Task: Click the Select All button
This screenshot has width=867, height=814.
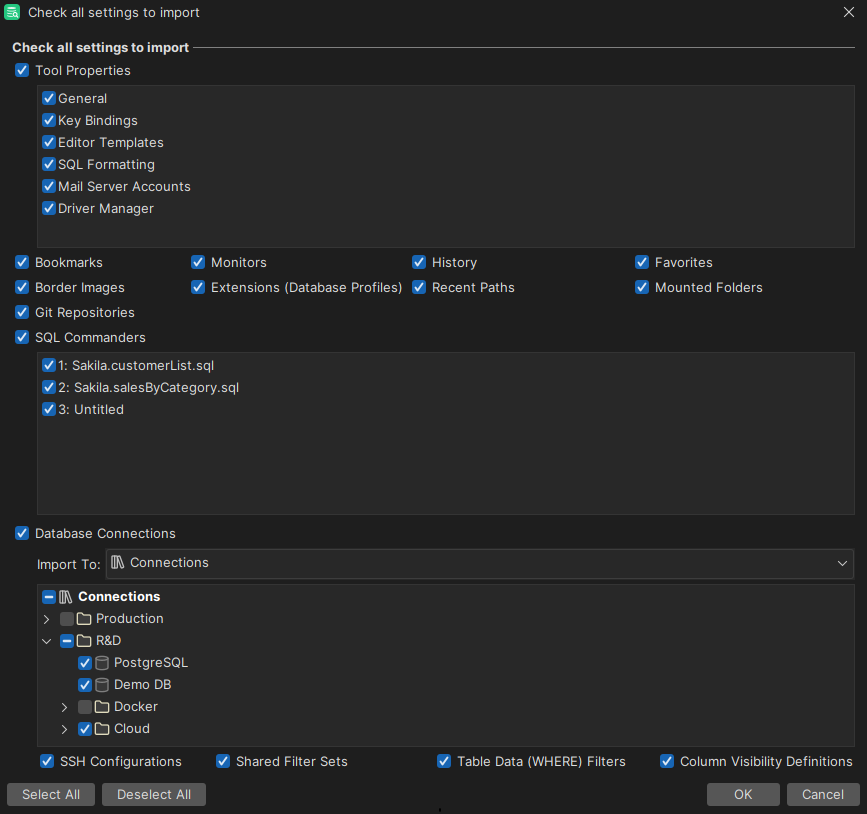Action: pyautogui.click(x=50, y=794)
